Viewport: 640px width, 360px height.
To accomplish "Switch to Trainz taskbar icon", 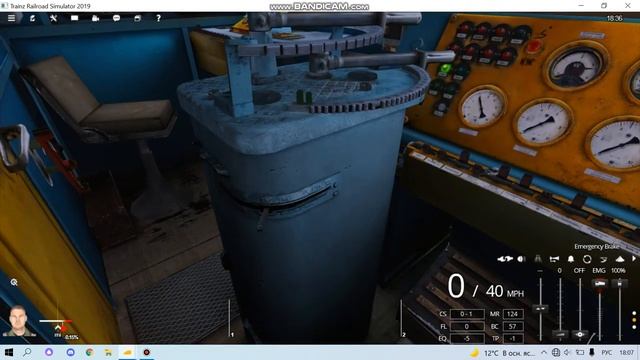I will coord(128,352).
